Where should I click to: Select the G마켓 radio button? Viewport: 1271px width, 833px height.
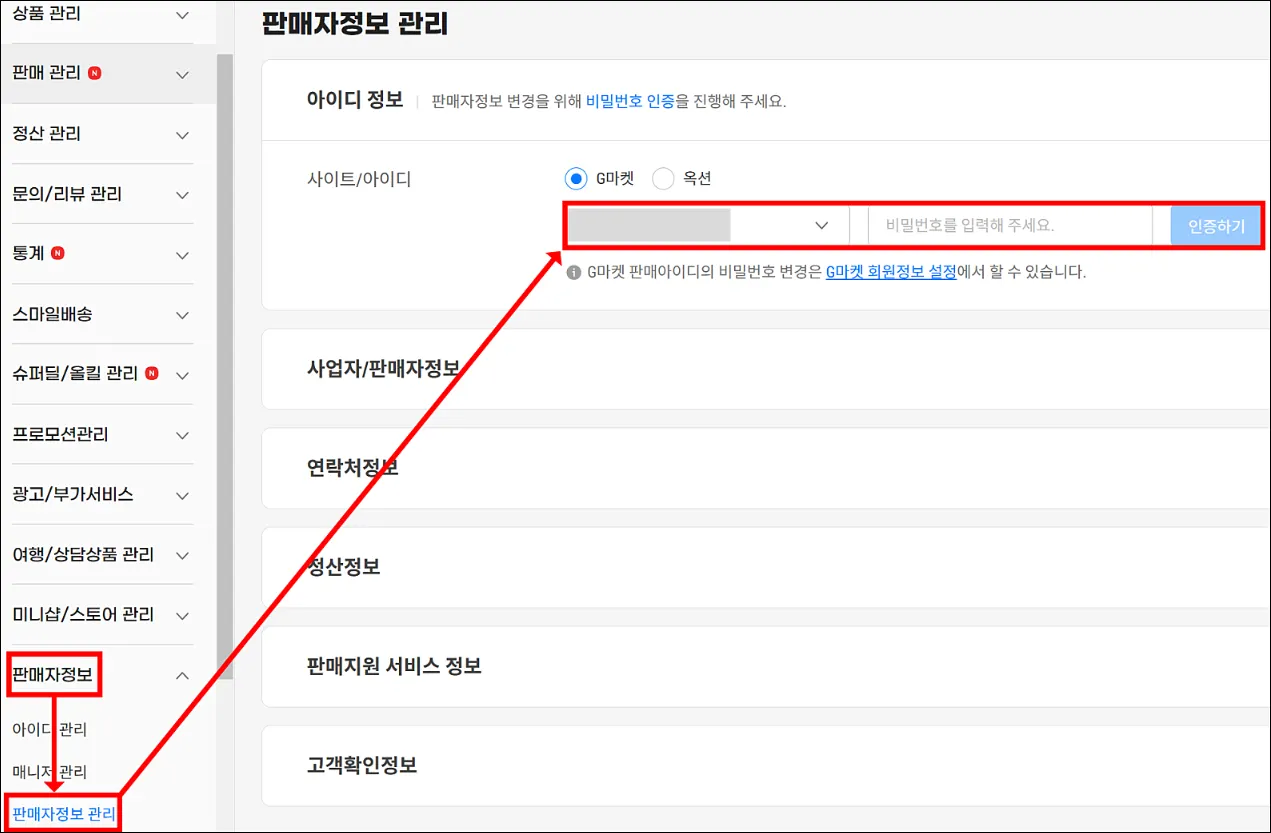[x=575, y=179]
